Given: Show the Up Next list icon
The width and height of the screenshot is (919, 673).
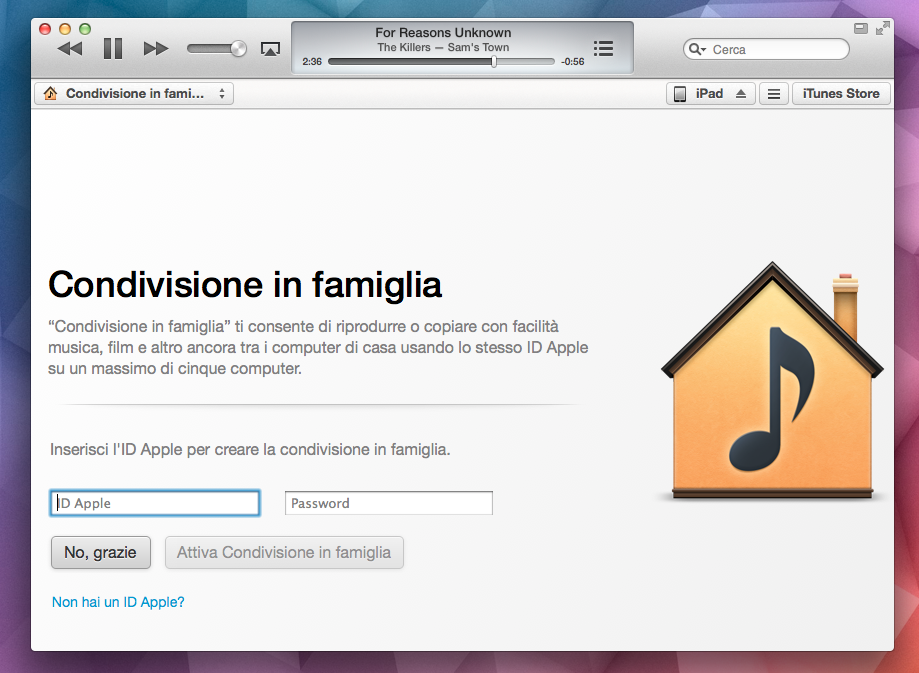Looking at the screenshot, I should (x=603, y=49).
